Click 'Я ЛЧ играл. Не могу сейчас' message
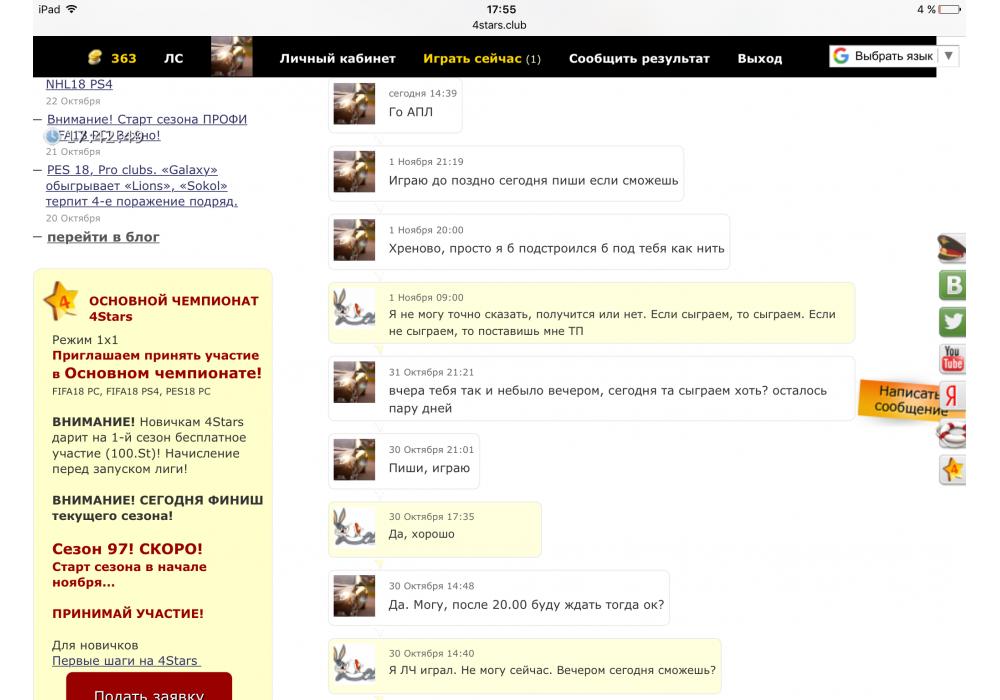Viewport: 1000px width, 700px height. click(552, 670)
